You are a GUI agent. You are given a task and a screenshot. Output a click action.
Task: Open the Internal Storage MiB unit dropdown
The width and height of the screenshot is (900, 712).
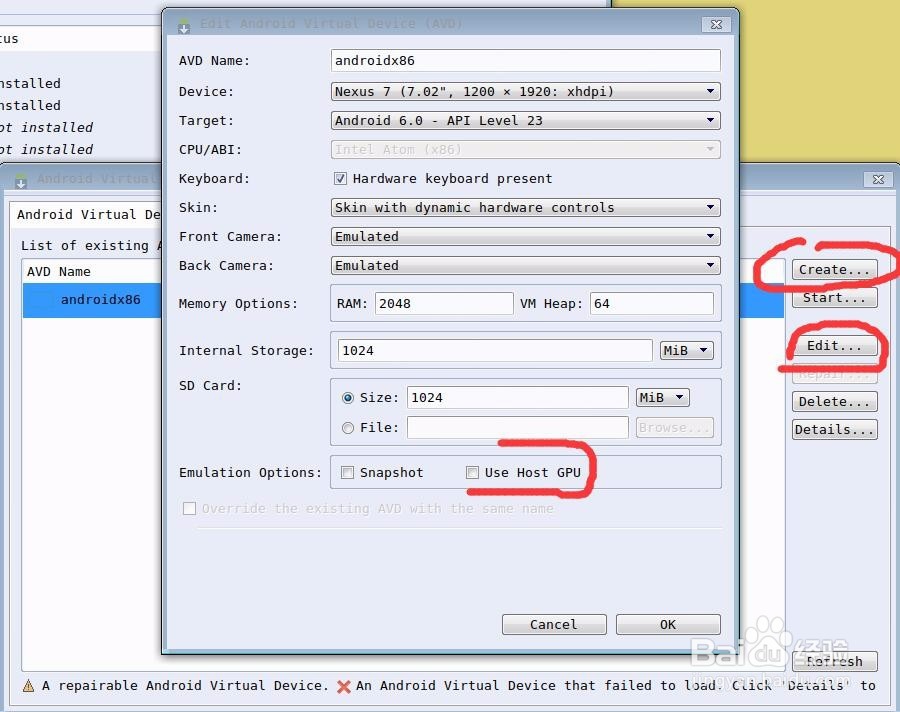pos(686,350)
